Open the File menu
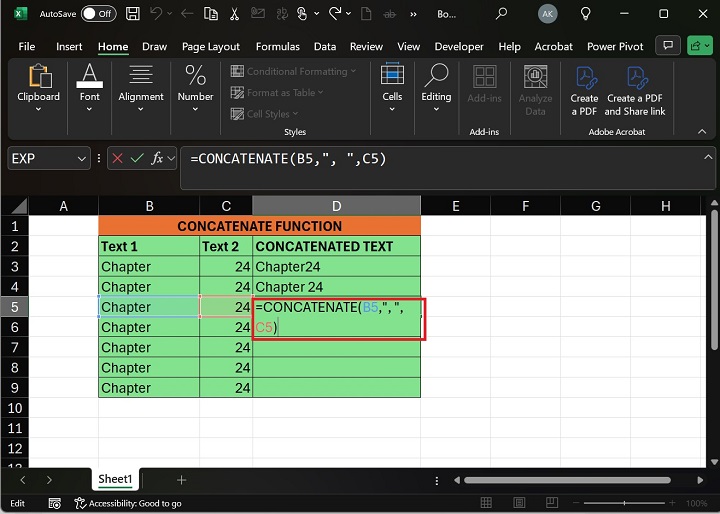 pyautogui.click(x=26, y=46)
